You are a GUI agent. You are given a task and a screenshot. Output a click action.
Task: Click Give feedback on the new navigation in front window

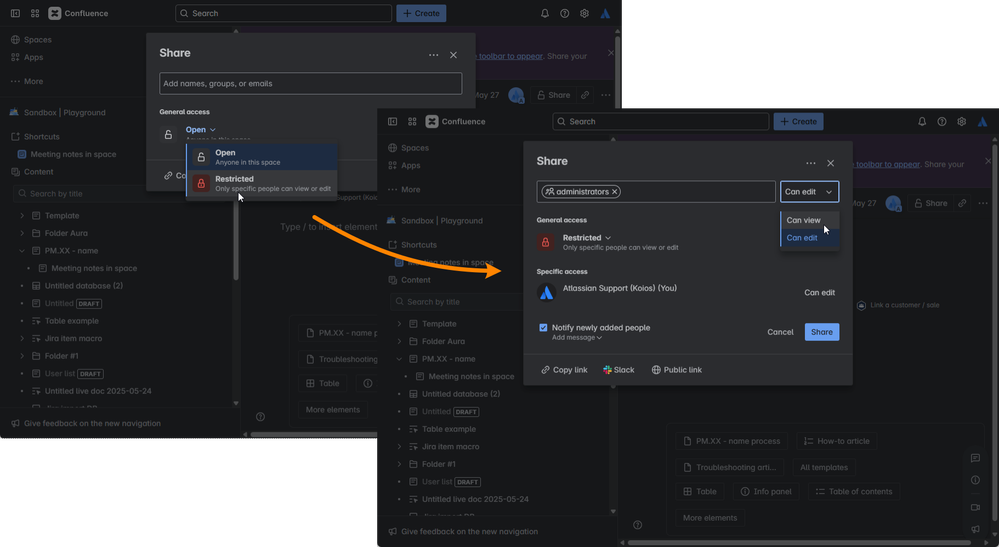click(x=463, y=532)
